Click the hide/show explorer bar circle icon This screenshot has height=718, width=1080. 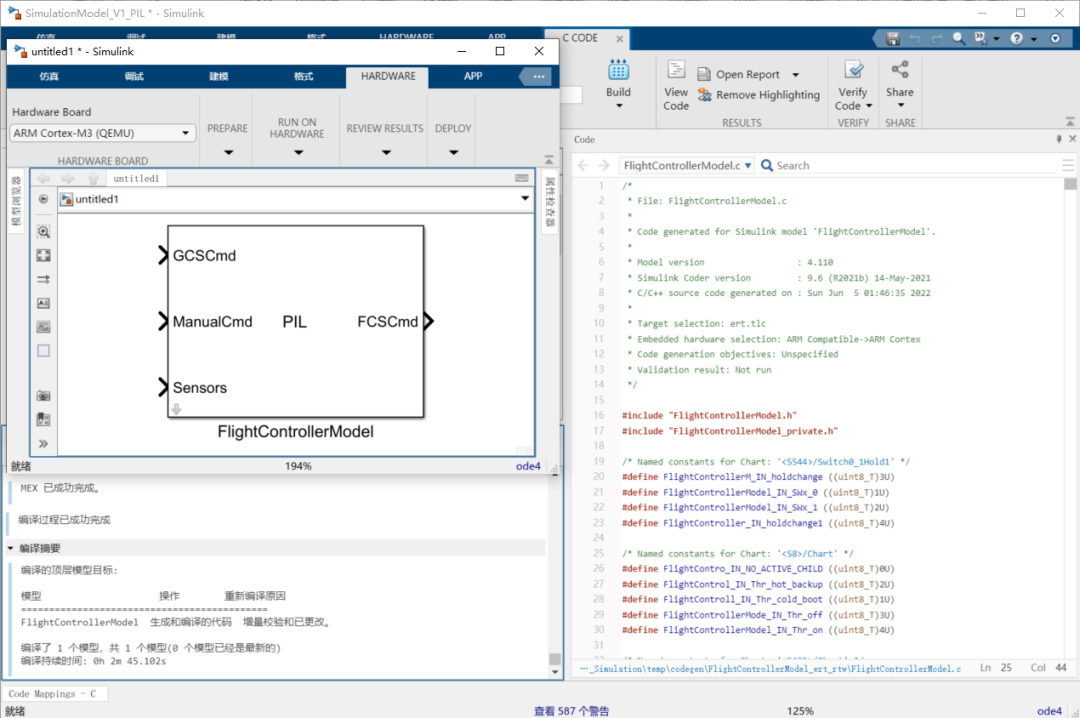43,199
